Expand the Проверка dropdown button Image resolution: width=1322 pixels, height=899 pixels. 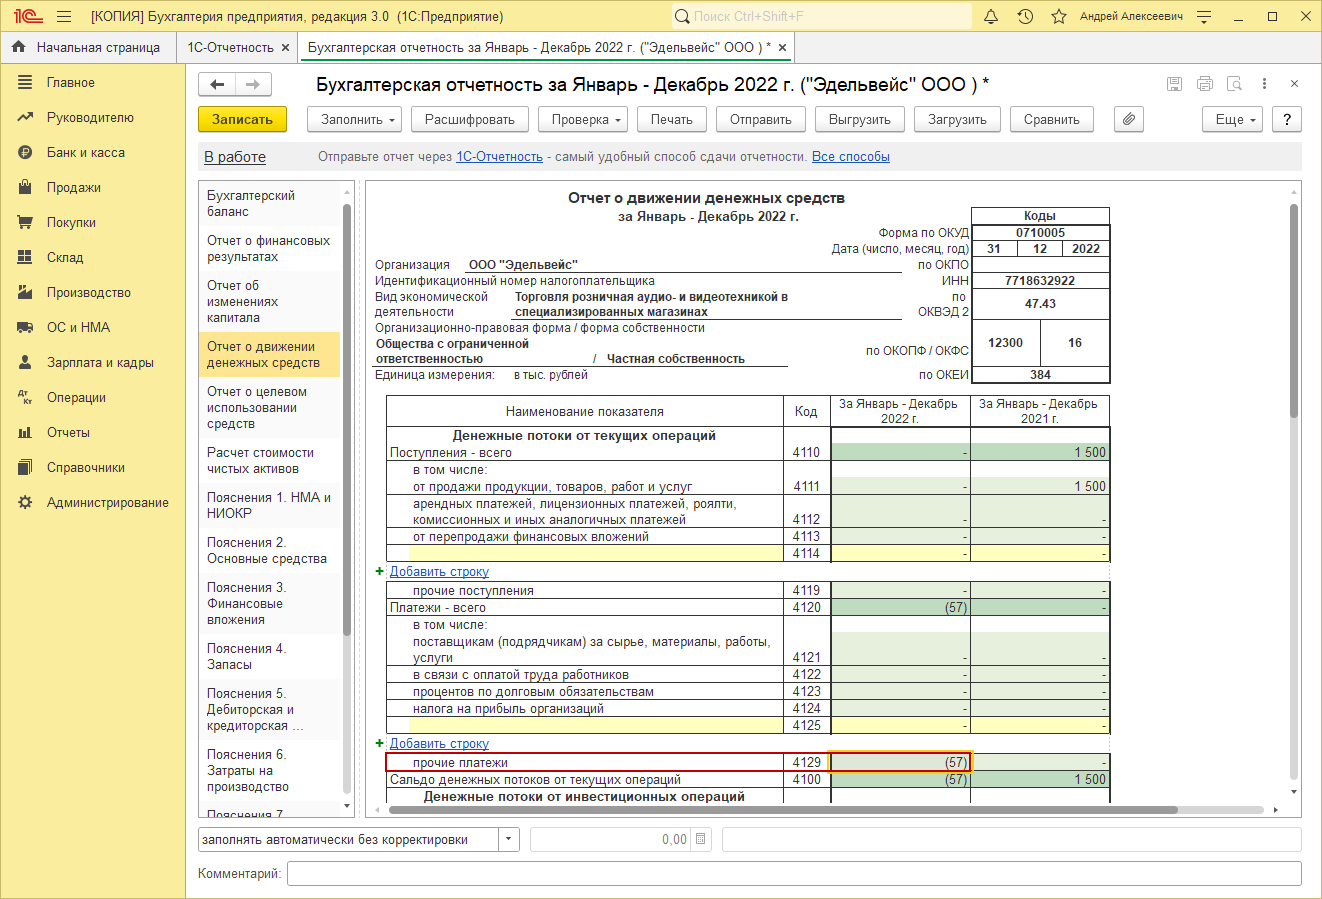coord(582,119)
